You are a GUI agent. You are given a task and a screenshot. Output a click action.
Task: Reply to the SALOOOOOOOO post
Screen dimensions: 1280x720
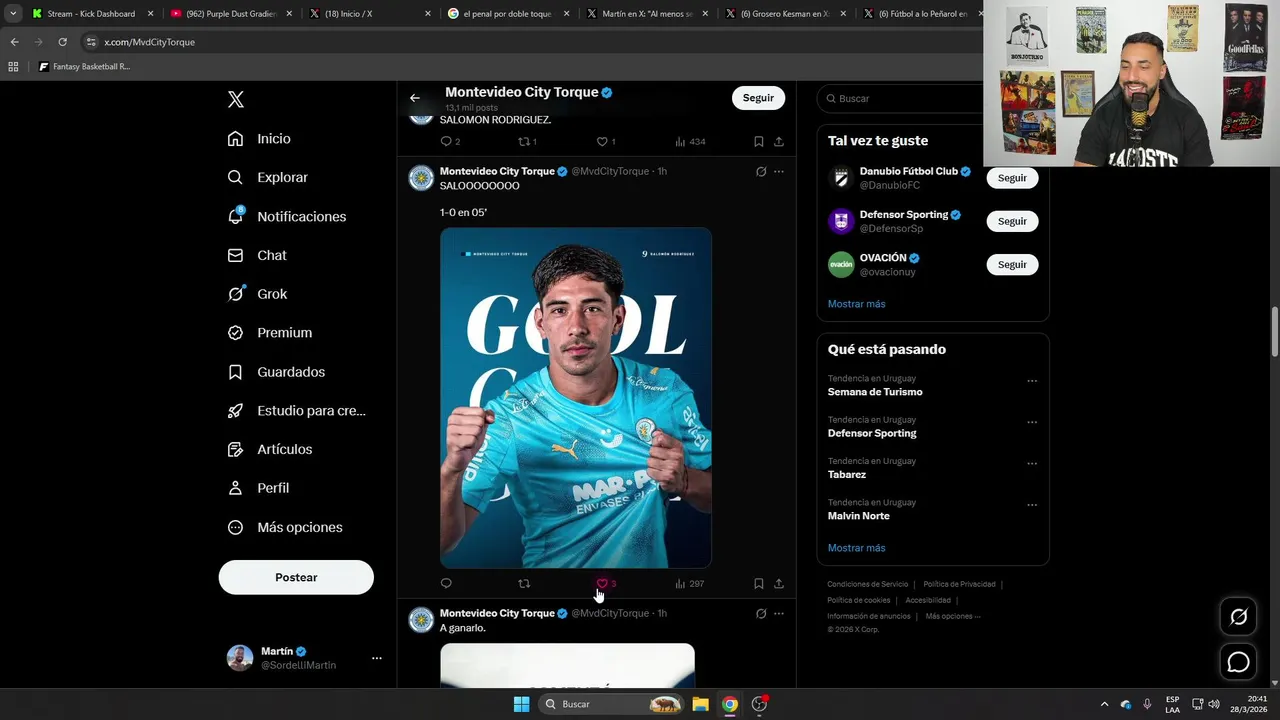(446, 583)
